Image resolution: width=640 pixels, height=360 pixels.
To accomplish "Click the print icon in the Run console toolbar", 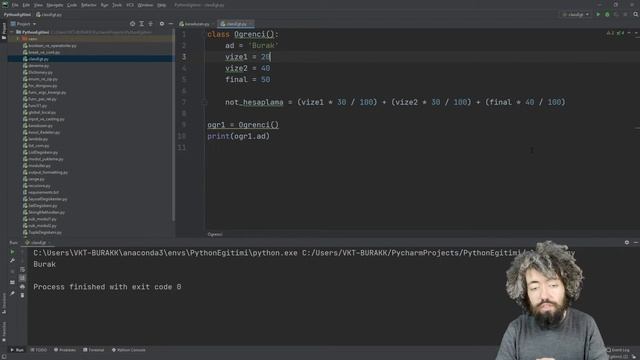I will [x=22, y=287].
